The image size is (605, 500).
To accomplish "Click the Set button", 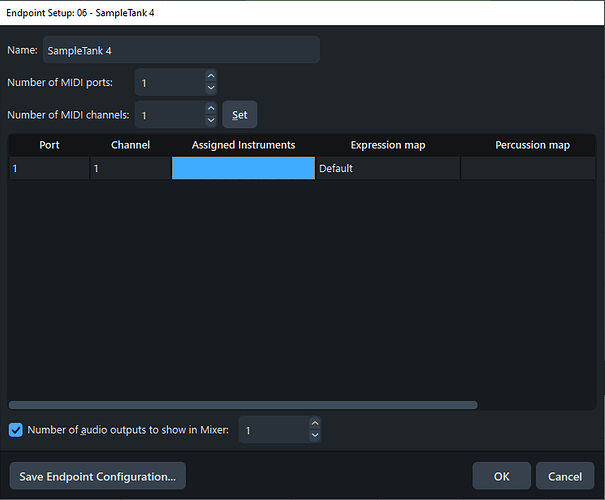I will (x=240, y=115).
